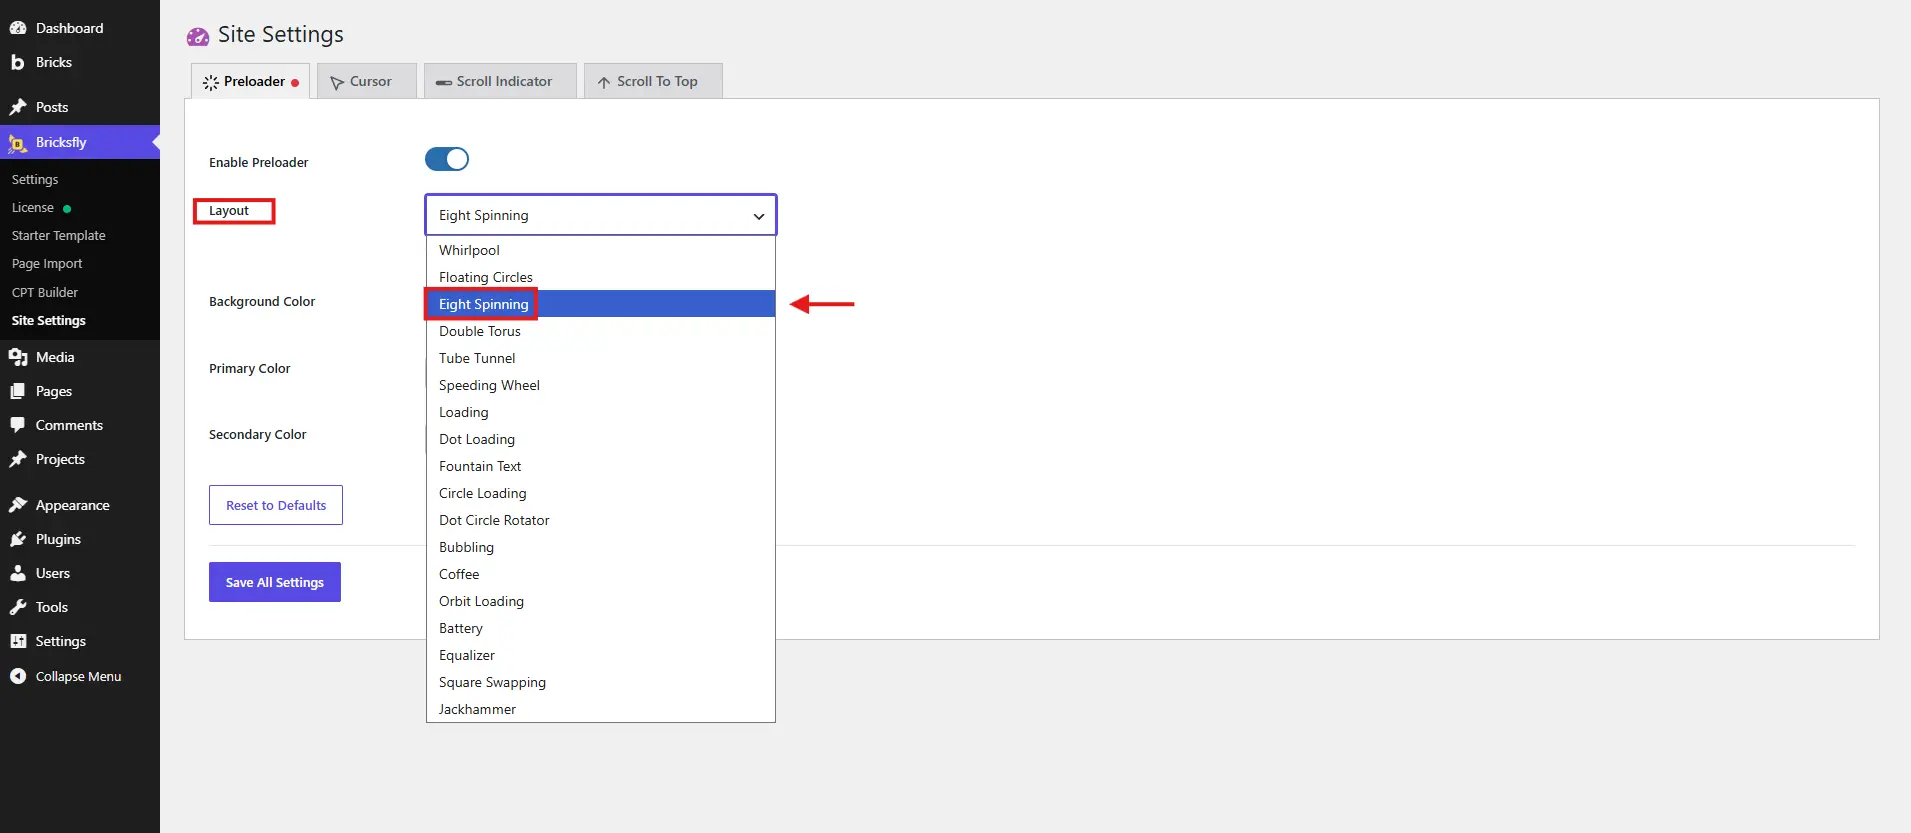Click the Appearance brush icon
This screenshot has height=833, width=1911.
pyautogui.click(x=18, y=505)
